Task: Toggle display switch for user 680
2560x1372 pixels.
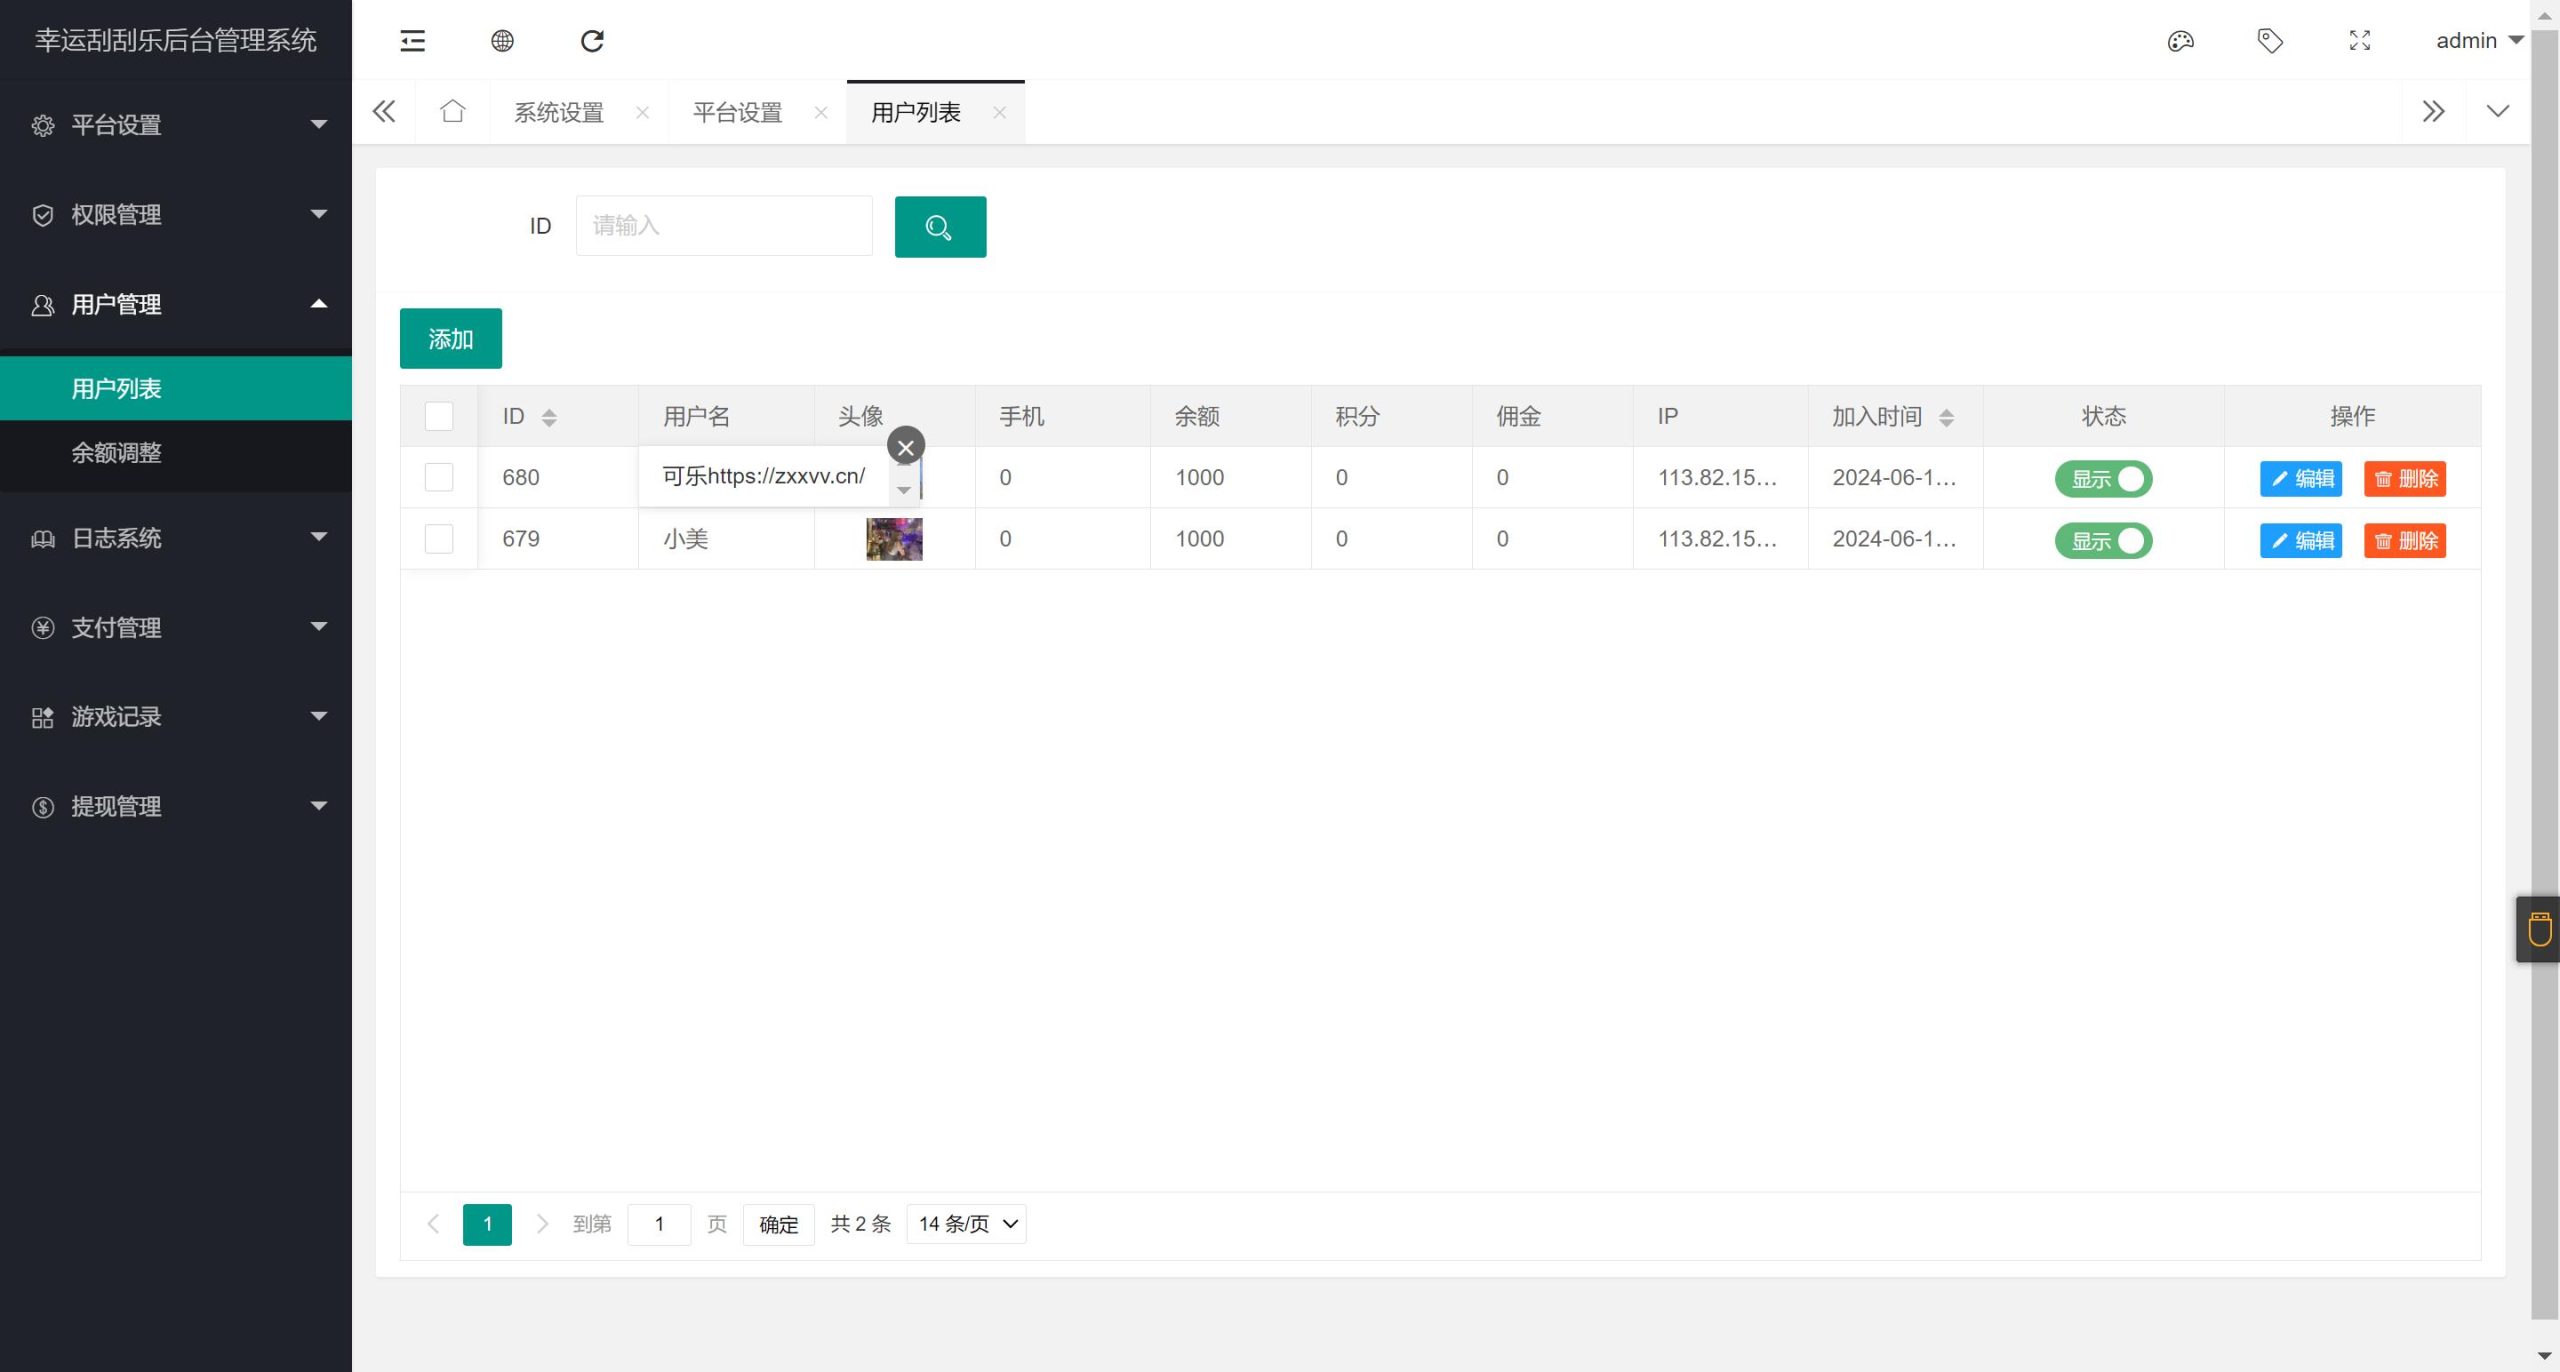Action: [2103, 479]
